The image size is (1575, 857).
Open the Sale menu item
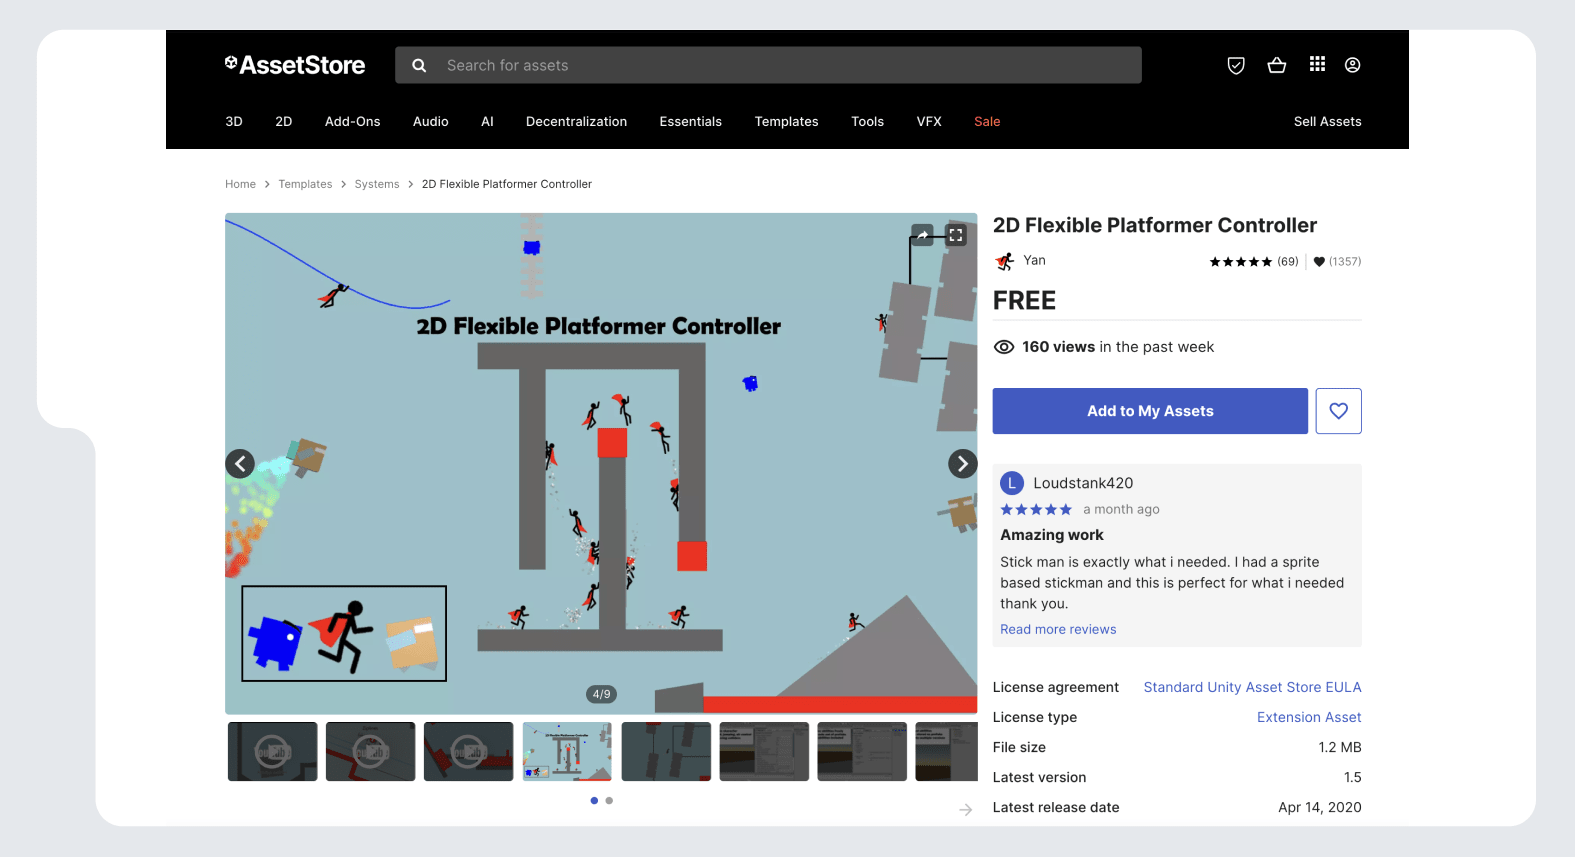[987, 121]
